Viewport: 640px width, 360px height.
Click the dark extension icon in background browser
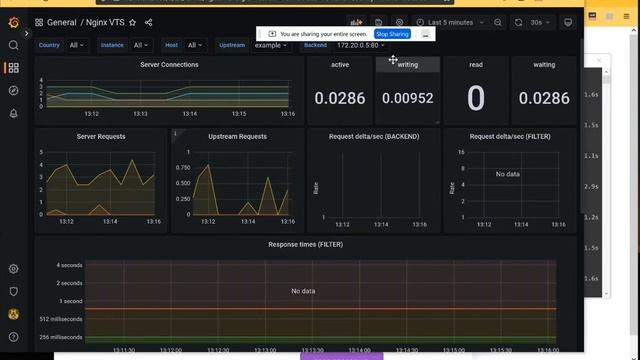coord(592,16)
